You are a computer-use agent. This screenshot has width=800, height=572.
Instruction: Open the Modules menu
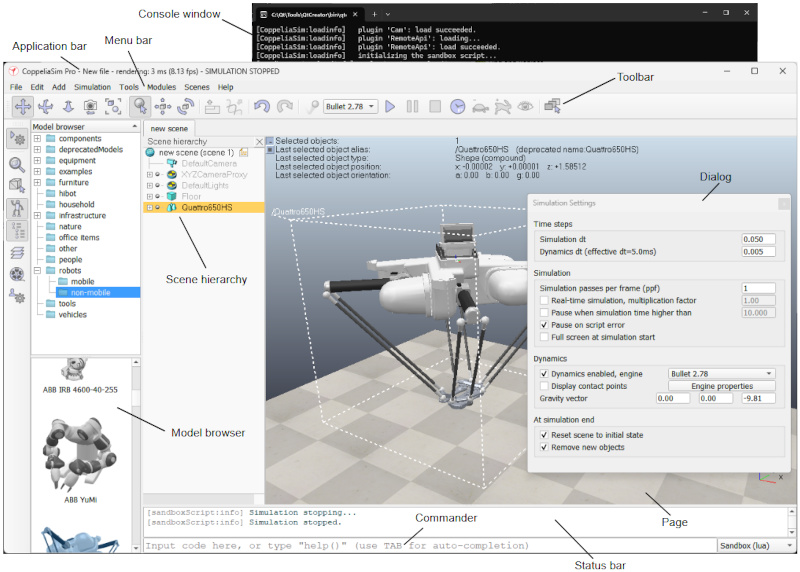pos(161,87)
